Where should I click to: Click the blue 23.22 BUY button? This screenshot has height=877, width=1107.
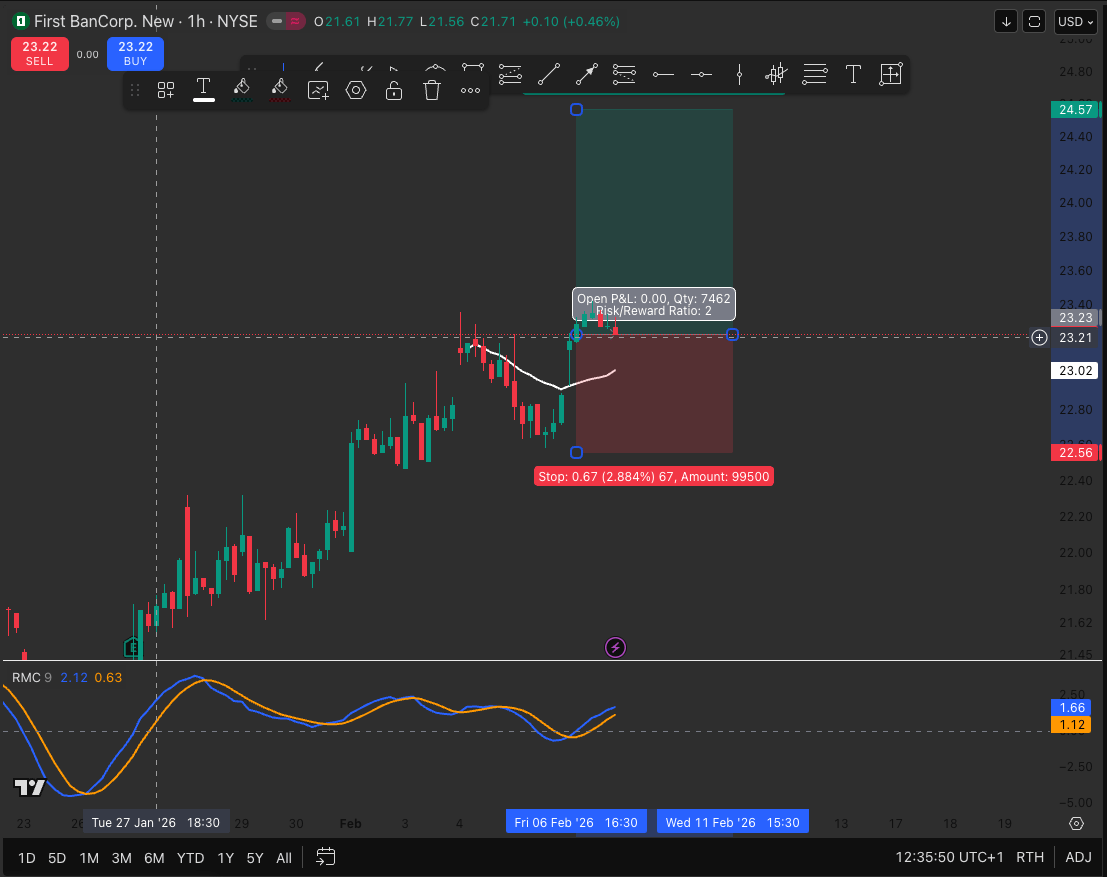point(136,54)
